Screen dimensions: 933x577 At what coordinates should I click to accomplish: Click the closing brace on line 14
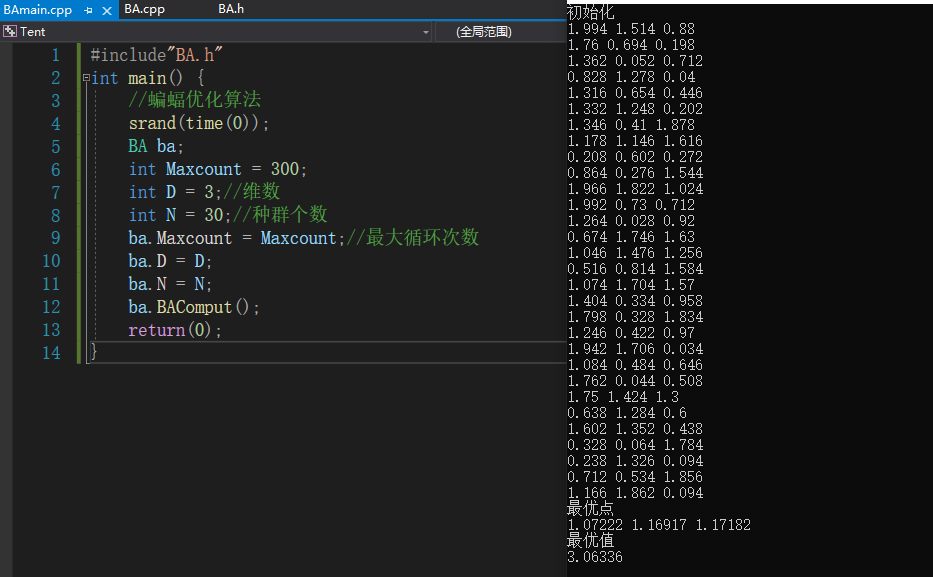[94, 352]
